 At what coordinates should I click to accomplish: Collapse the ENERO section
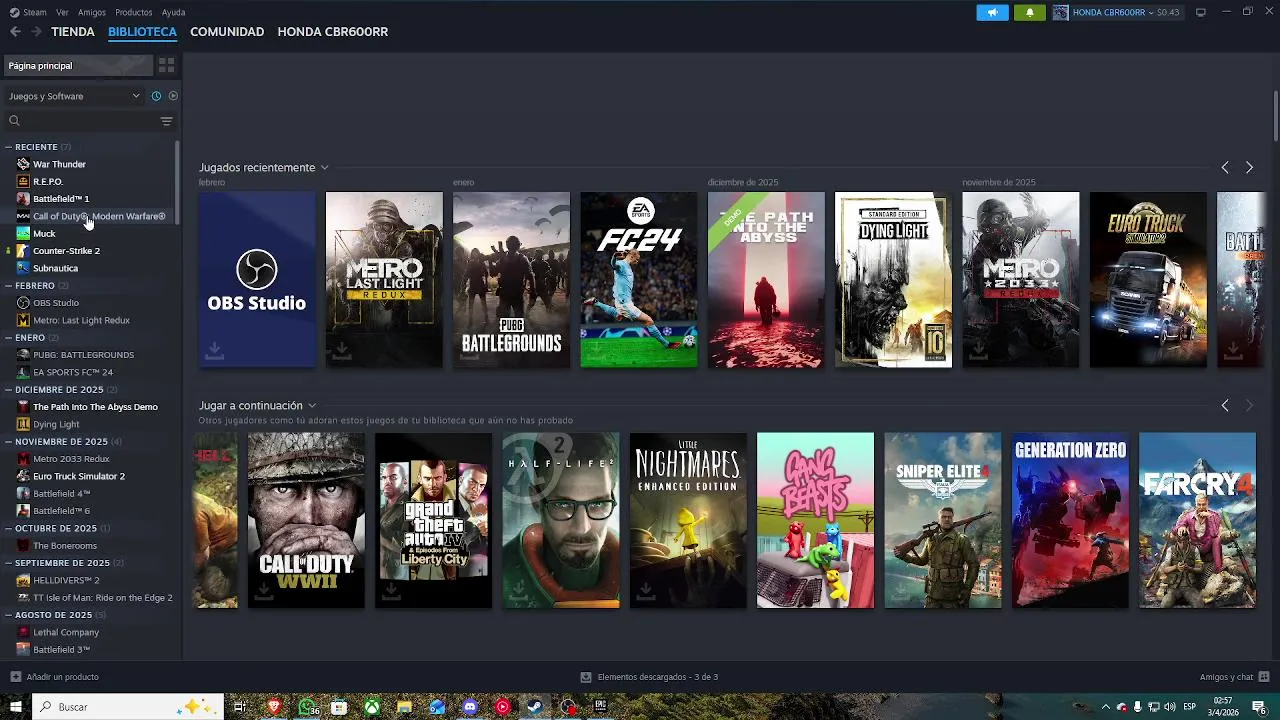10,338
